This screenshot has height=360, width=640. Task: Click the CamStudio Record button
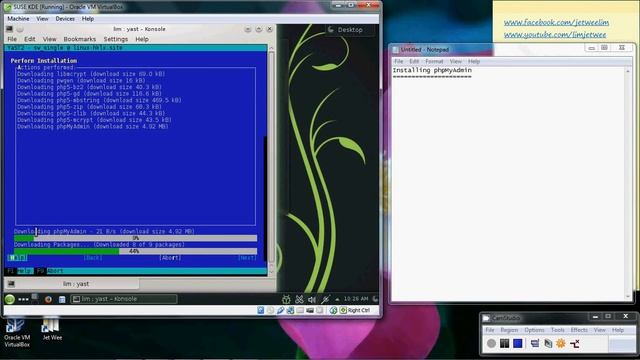(x=491, y=344)
